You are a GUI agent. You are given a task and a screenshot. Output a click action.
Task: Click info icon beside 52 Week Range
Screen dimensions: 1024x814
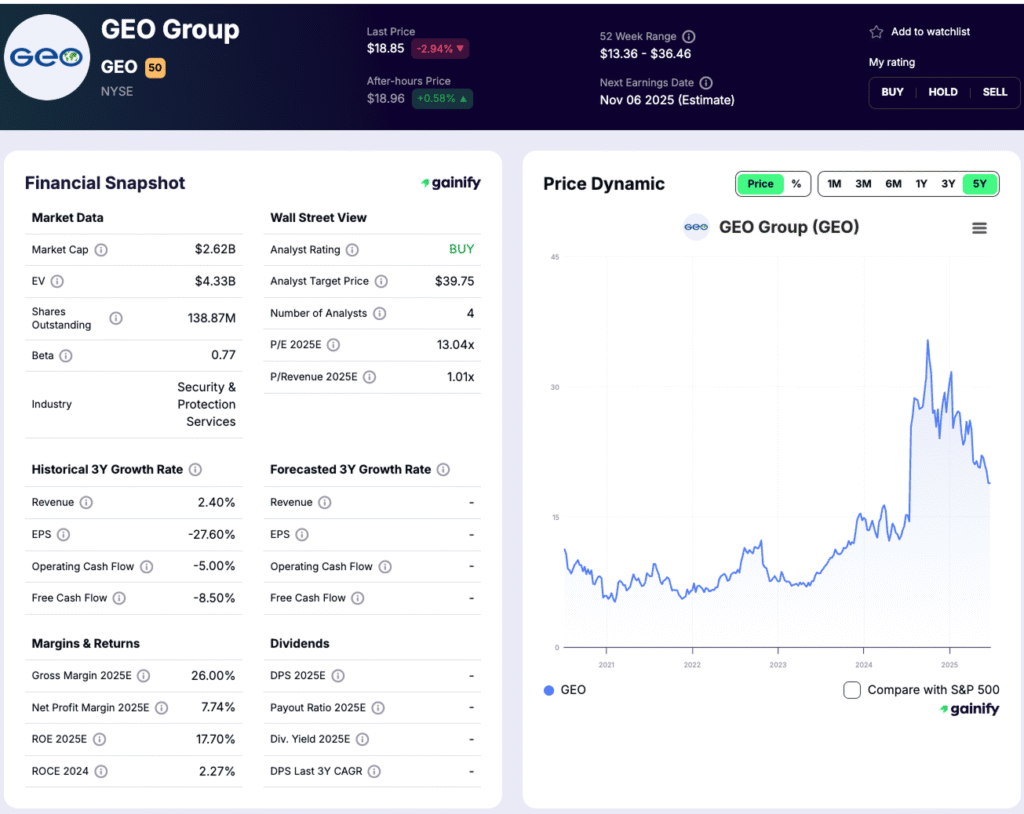(688, 37)
